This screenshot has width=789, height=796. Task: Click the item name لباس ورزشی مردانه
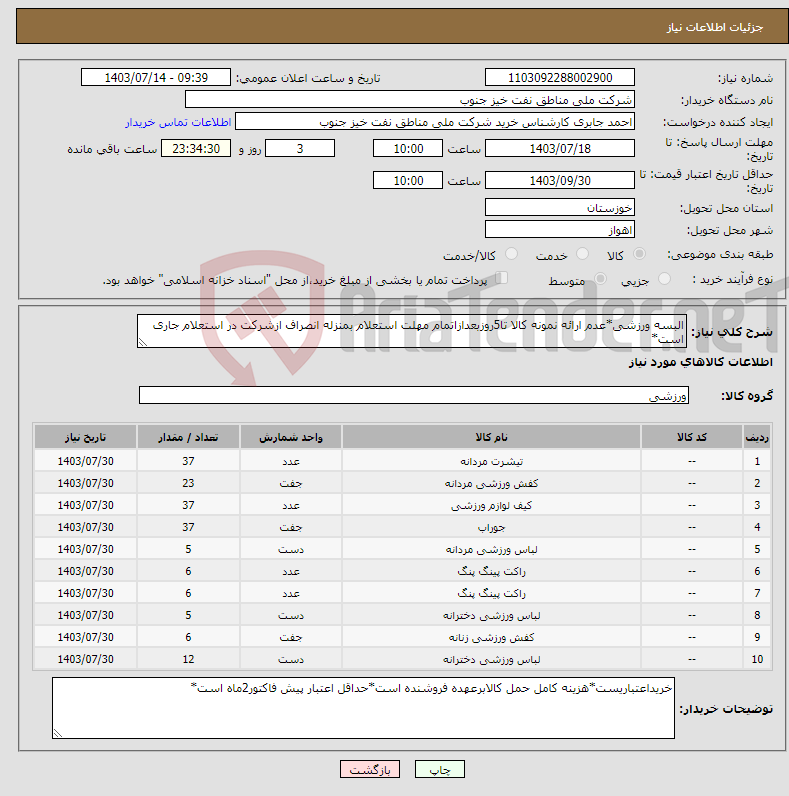[491, 549]
